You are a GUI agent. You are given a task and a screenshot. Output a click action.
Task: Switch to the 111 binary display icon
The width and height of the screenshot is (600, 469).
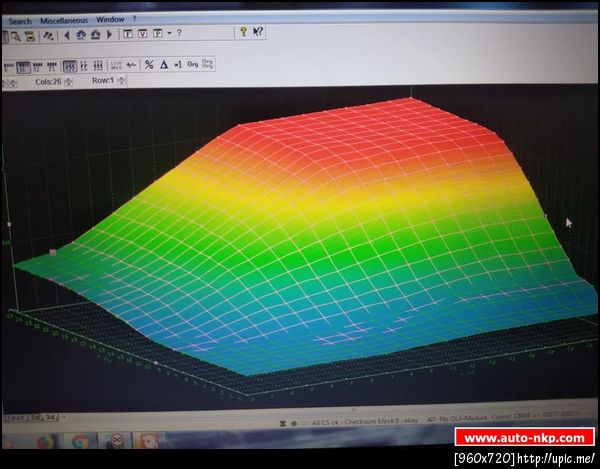point(98,65)
